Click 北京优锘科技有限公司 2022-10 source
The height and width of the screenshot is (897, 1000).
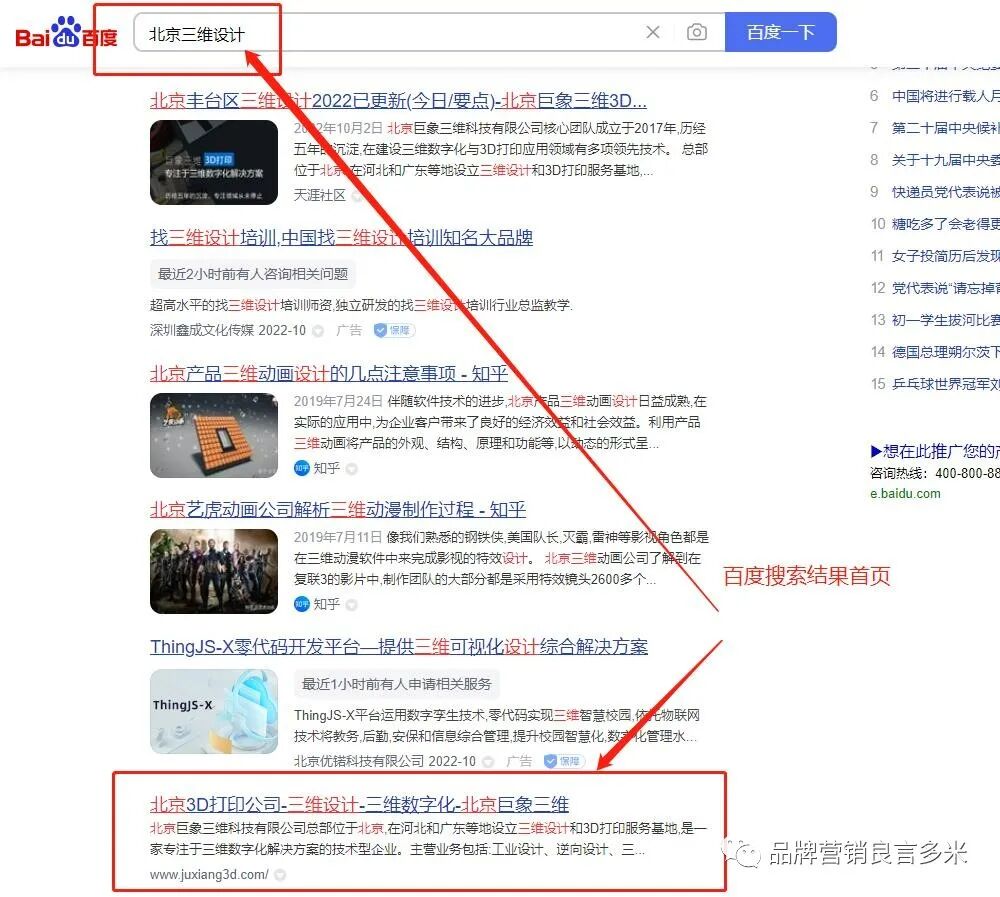coord(385,761)
